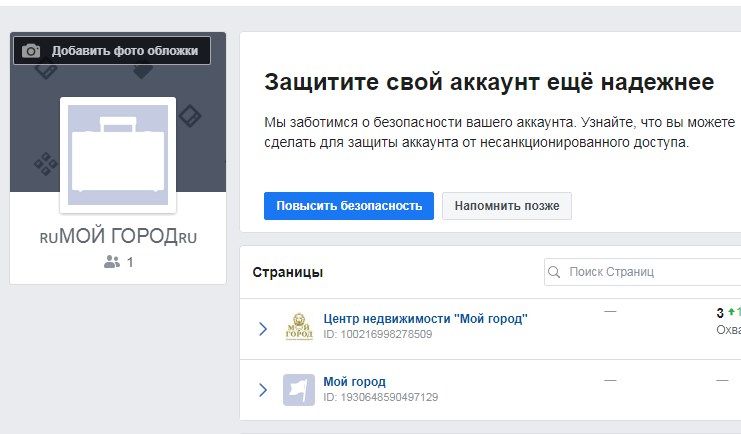This screenshot has width=741, height=434.
Task: Click heading Защитите свой аккаунт ещё надежнее
Action: pos(489,82)
